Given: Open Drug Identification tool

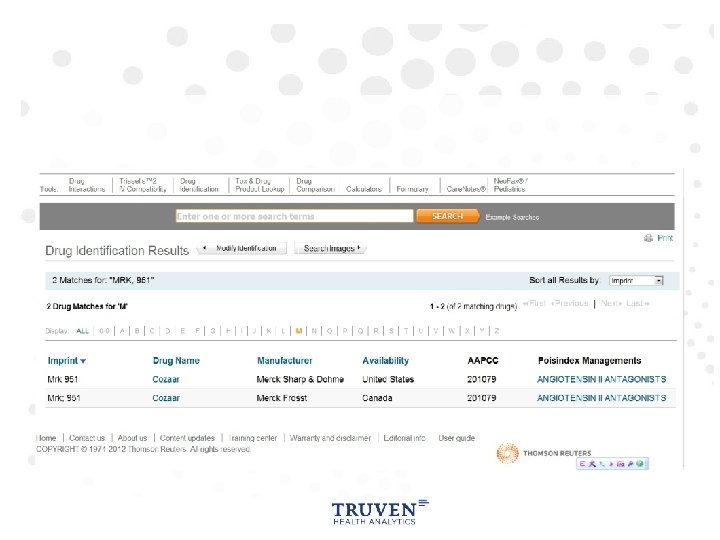Looking at the screenshot, I should point(199,185).
